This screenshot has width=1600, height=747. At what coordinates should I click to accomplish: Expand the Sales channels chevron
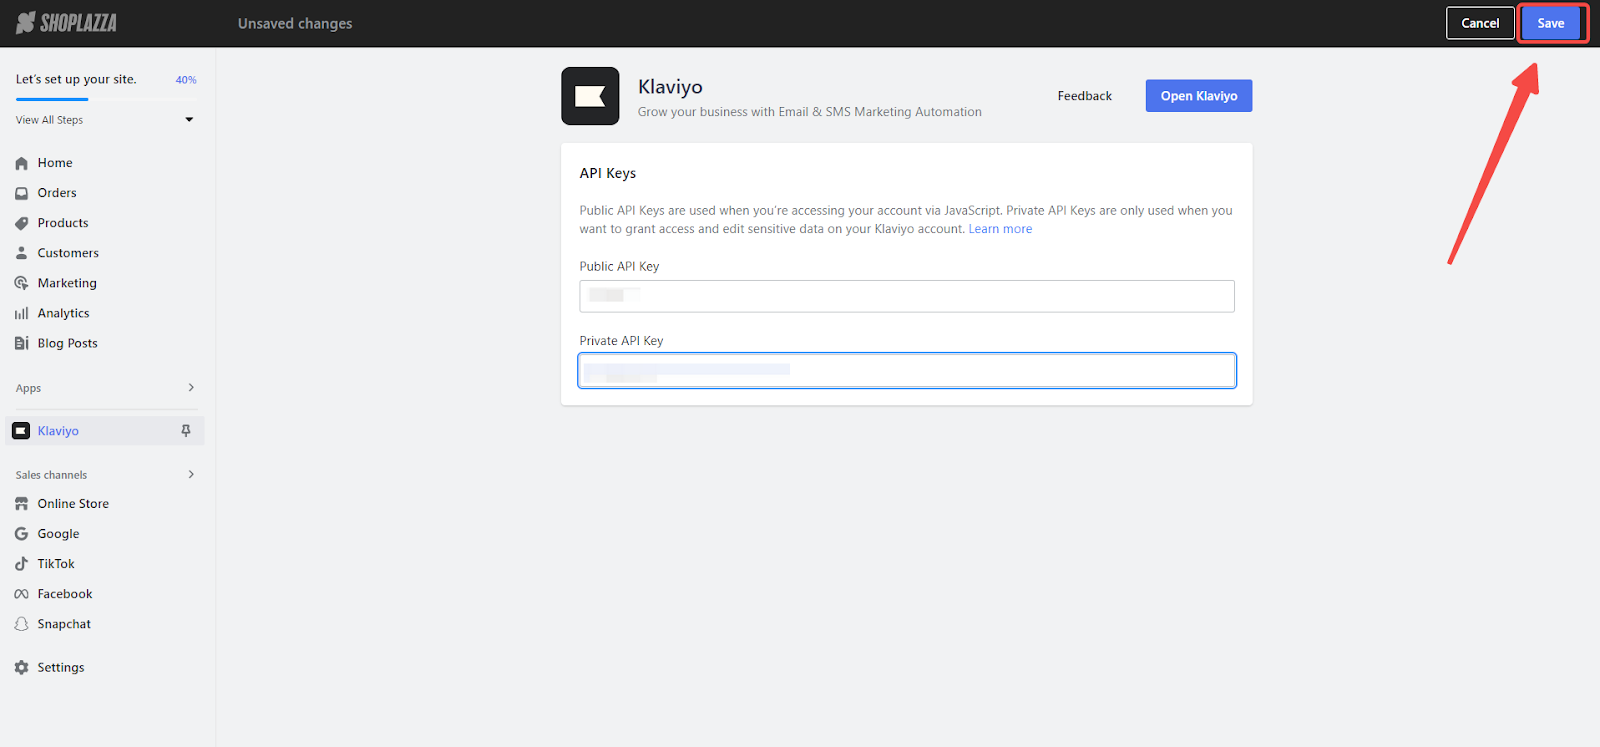tap(191, 475)
